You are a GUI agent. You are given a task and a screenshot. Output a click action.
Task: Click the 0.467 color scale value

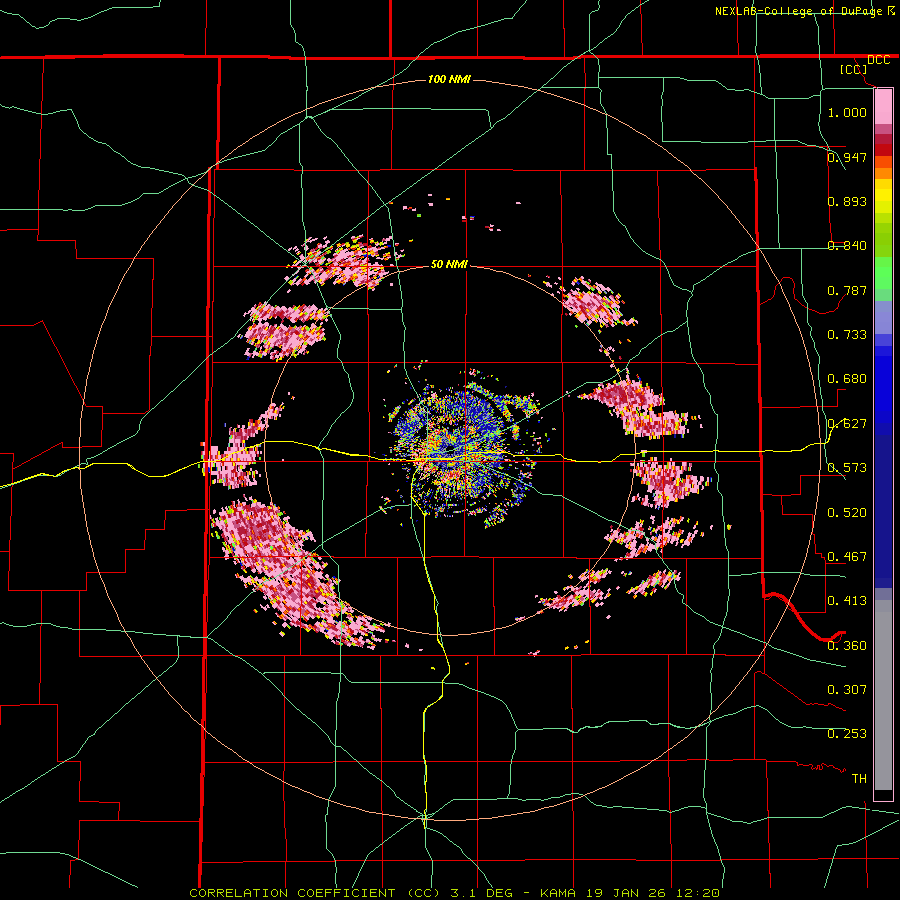(847, 556)
